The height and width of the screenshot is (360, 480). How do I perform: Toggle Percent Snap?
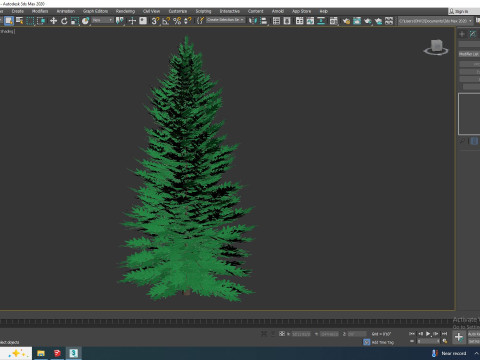pos(177,21)
